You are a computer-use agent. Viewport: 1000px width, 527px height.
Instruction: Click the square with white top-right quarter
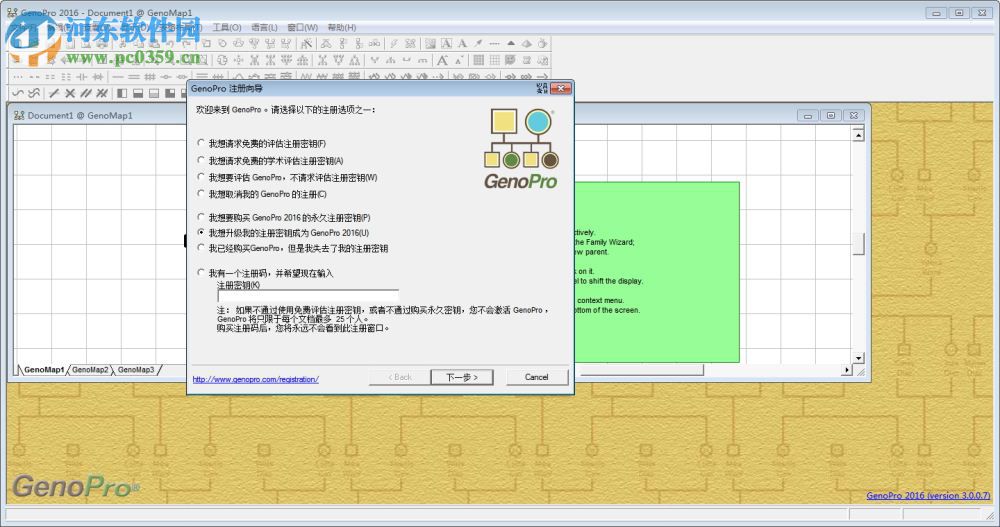(x=170, y=93)
